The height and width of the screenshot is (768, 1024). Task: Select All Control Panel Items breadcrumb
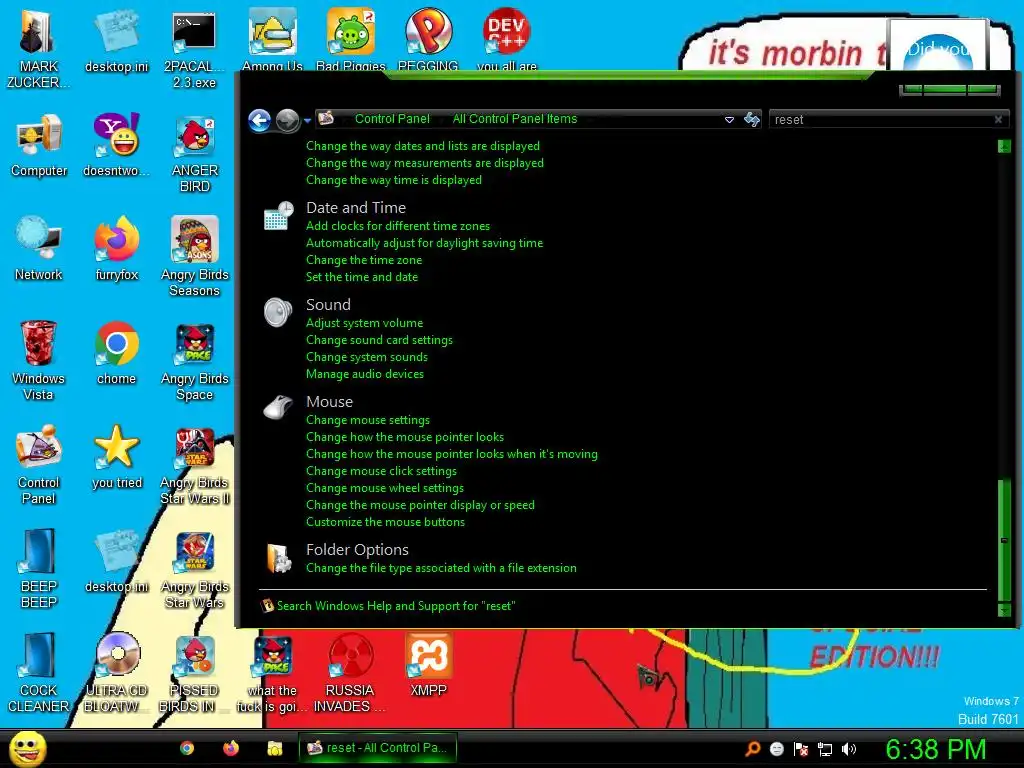click(x=515, y=119)
